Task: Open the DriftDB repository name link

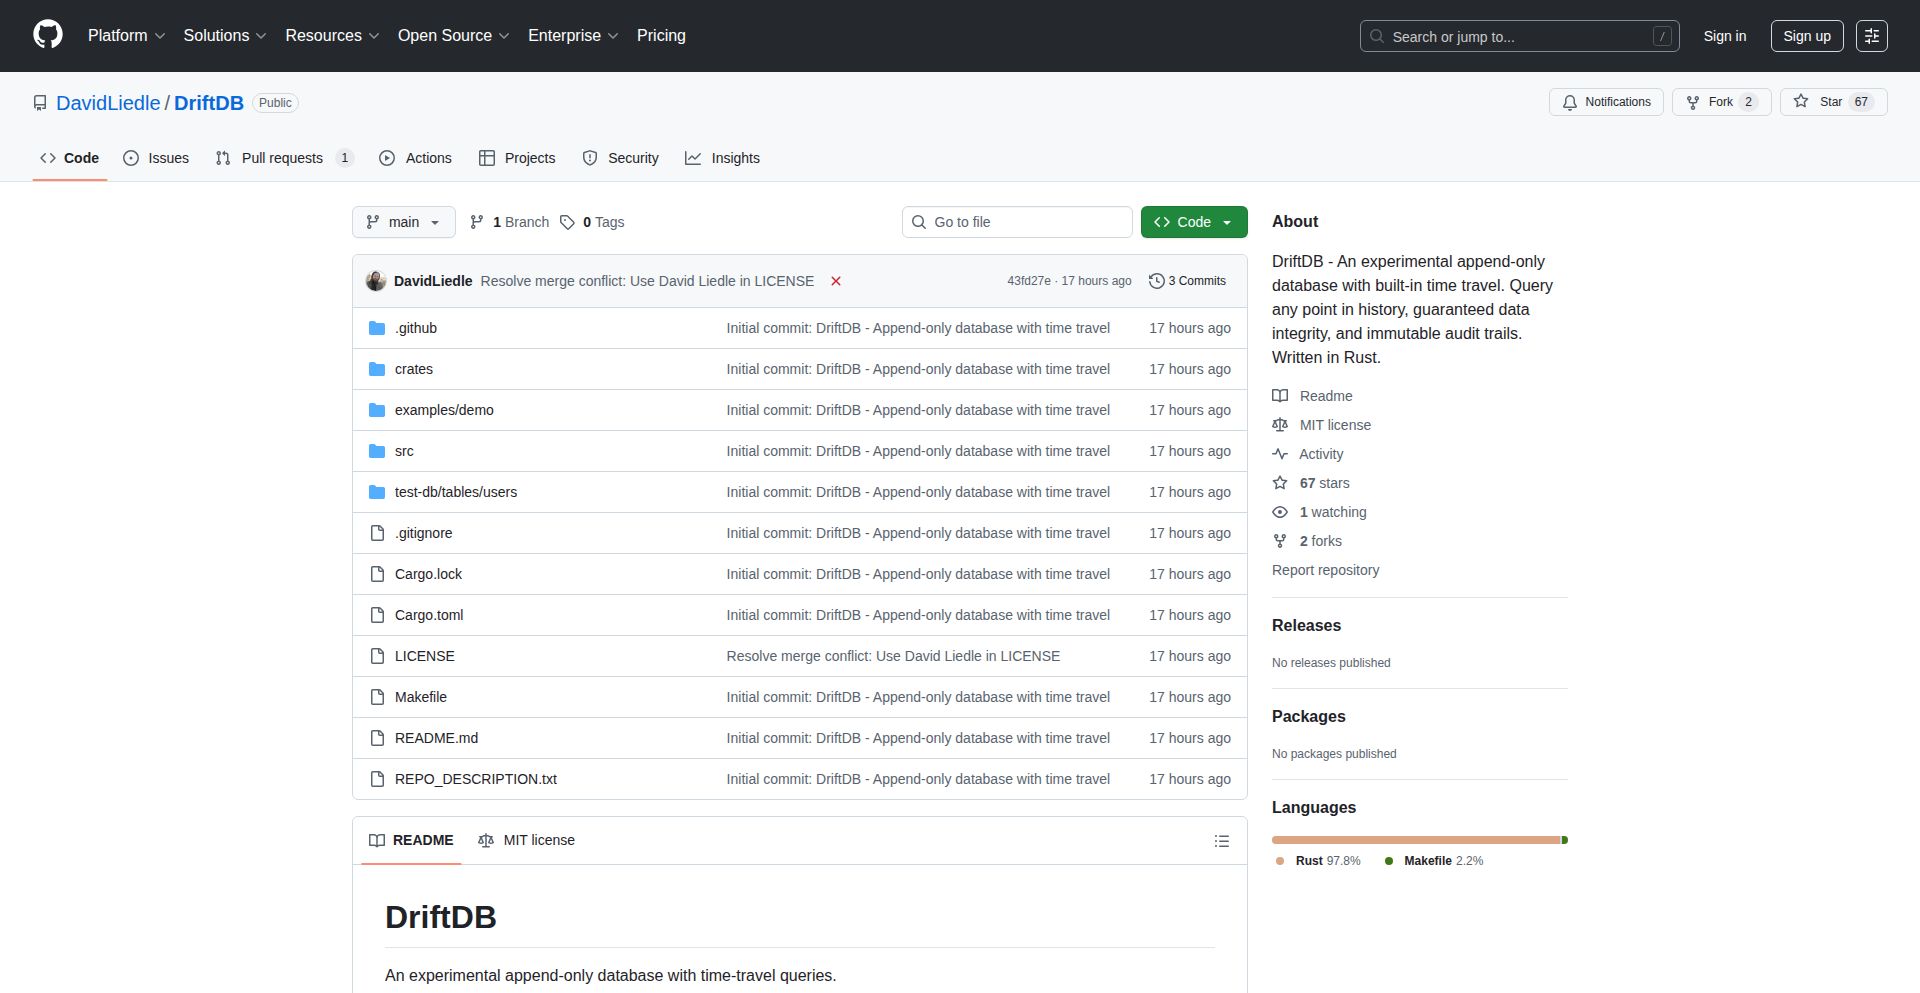Action: [x=209, y=103]
